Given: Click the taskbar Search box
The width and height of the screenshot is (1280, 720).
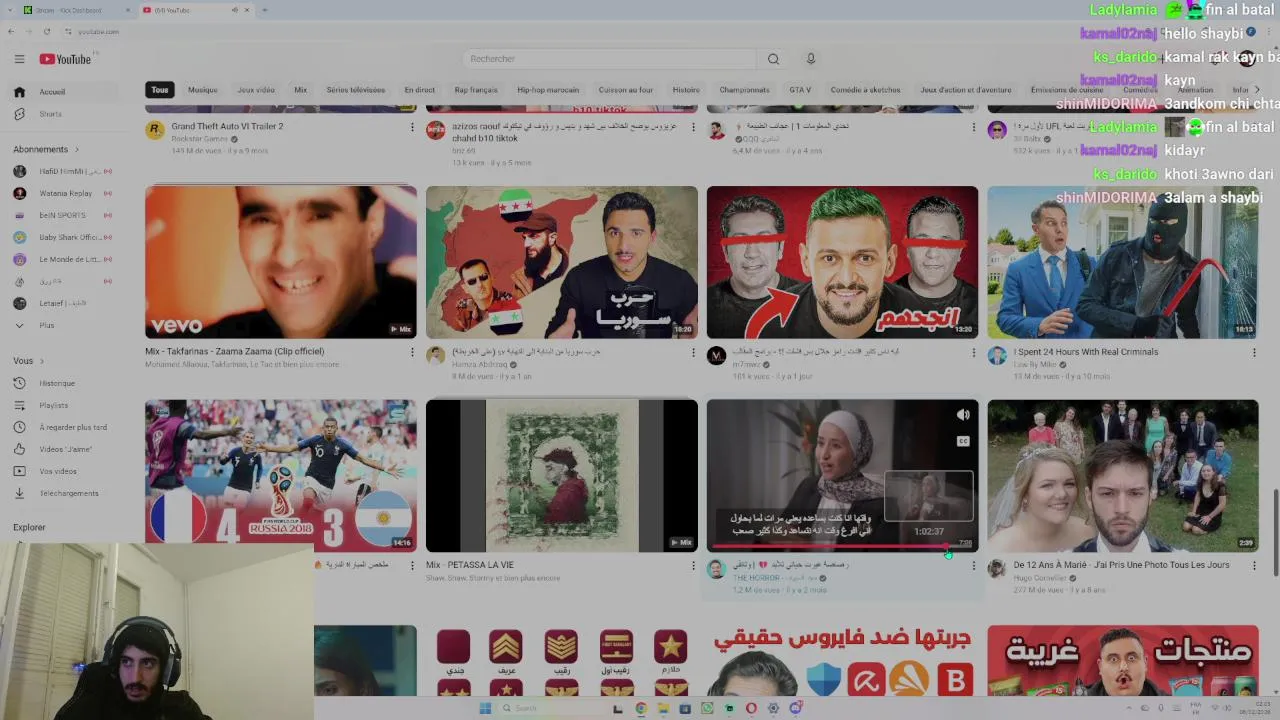Looking at the screenshot, I should tap(552, 708).
